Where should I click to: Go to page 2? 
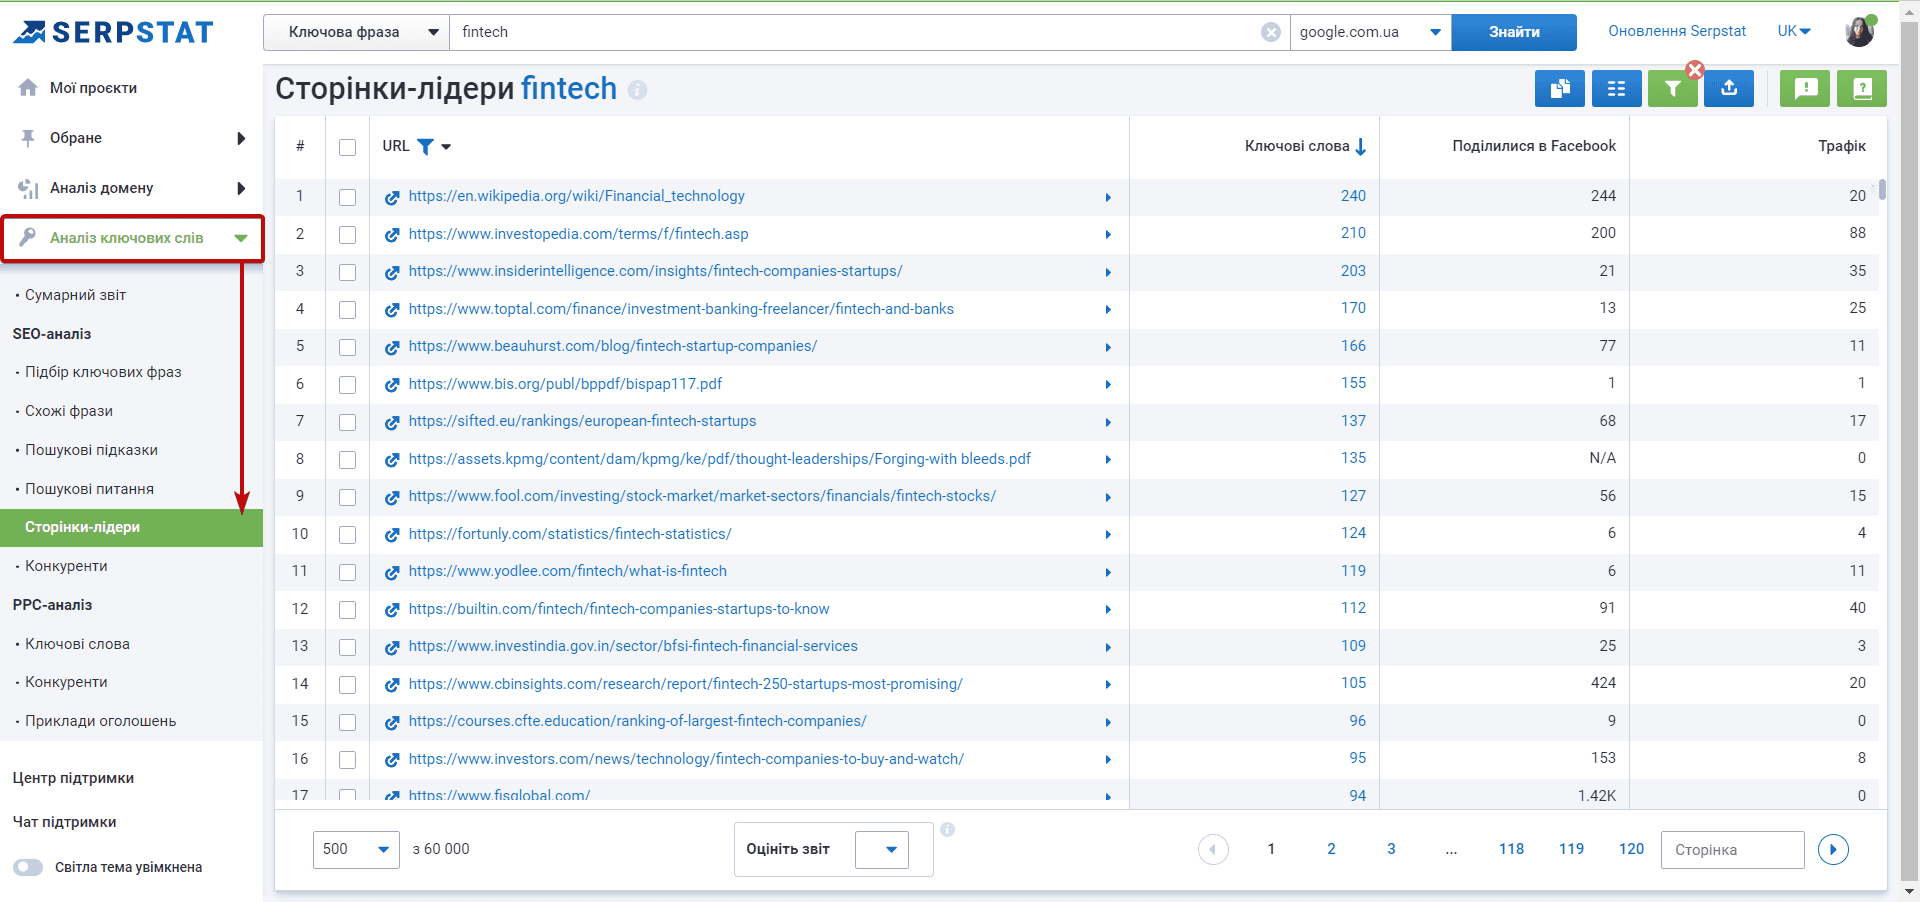coord(1331,849)
